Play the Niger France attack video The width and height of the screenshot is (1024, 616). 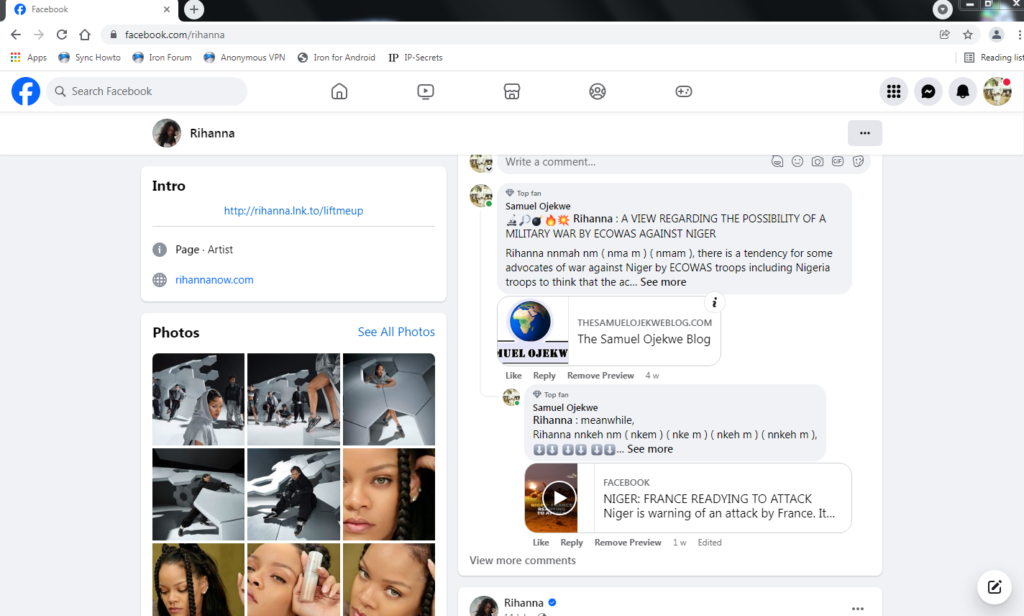560,498
